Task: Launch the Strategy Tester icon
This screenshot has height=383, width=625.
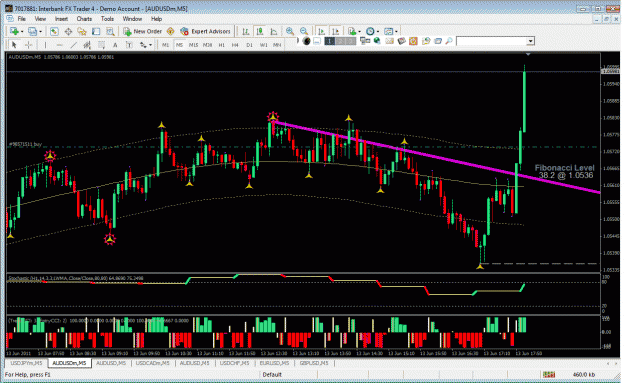Action: coord(110,31)
